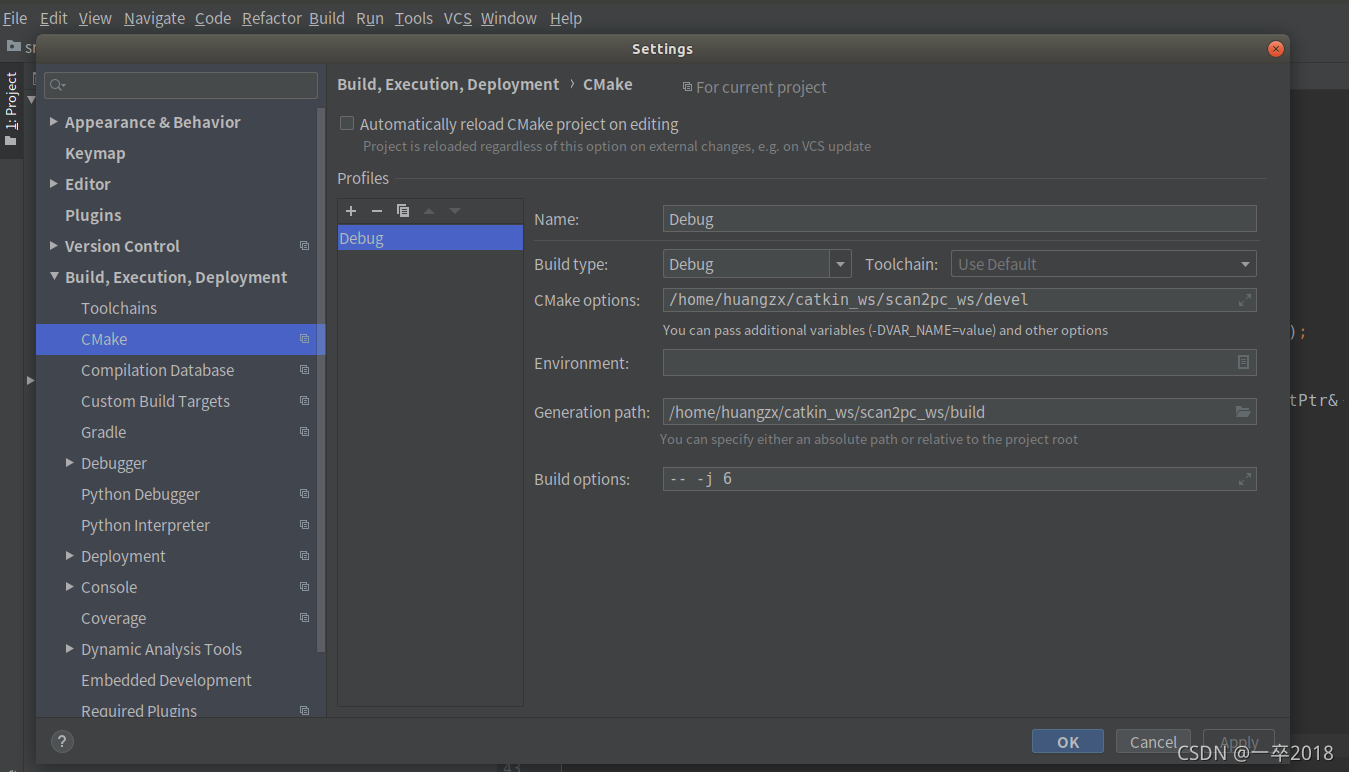Collapse Build, Execution, Deployment group
The image size is (1349, 772).
54,277
